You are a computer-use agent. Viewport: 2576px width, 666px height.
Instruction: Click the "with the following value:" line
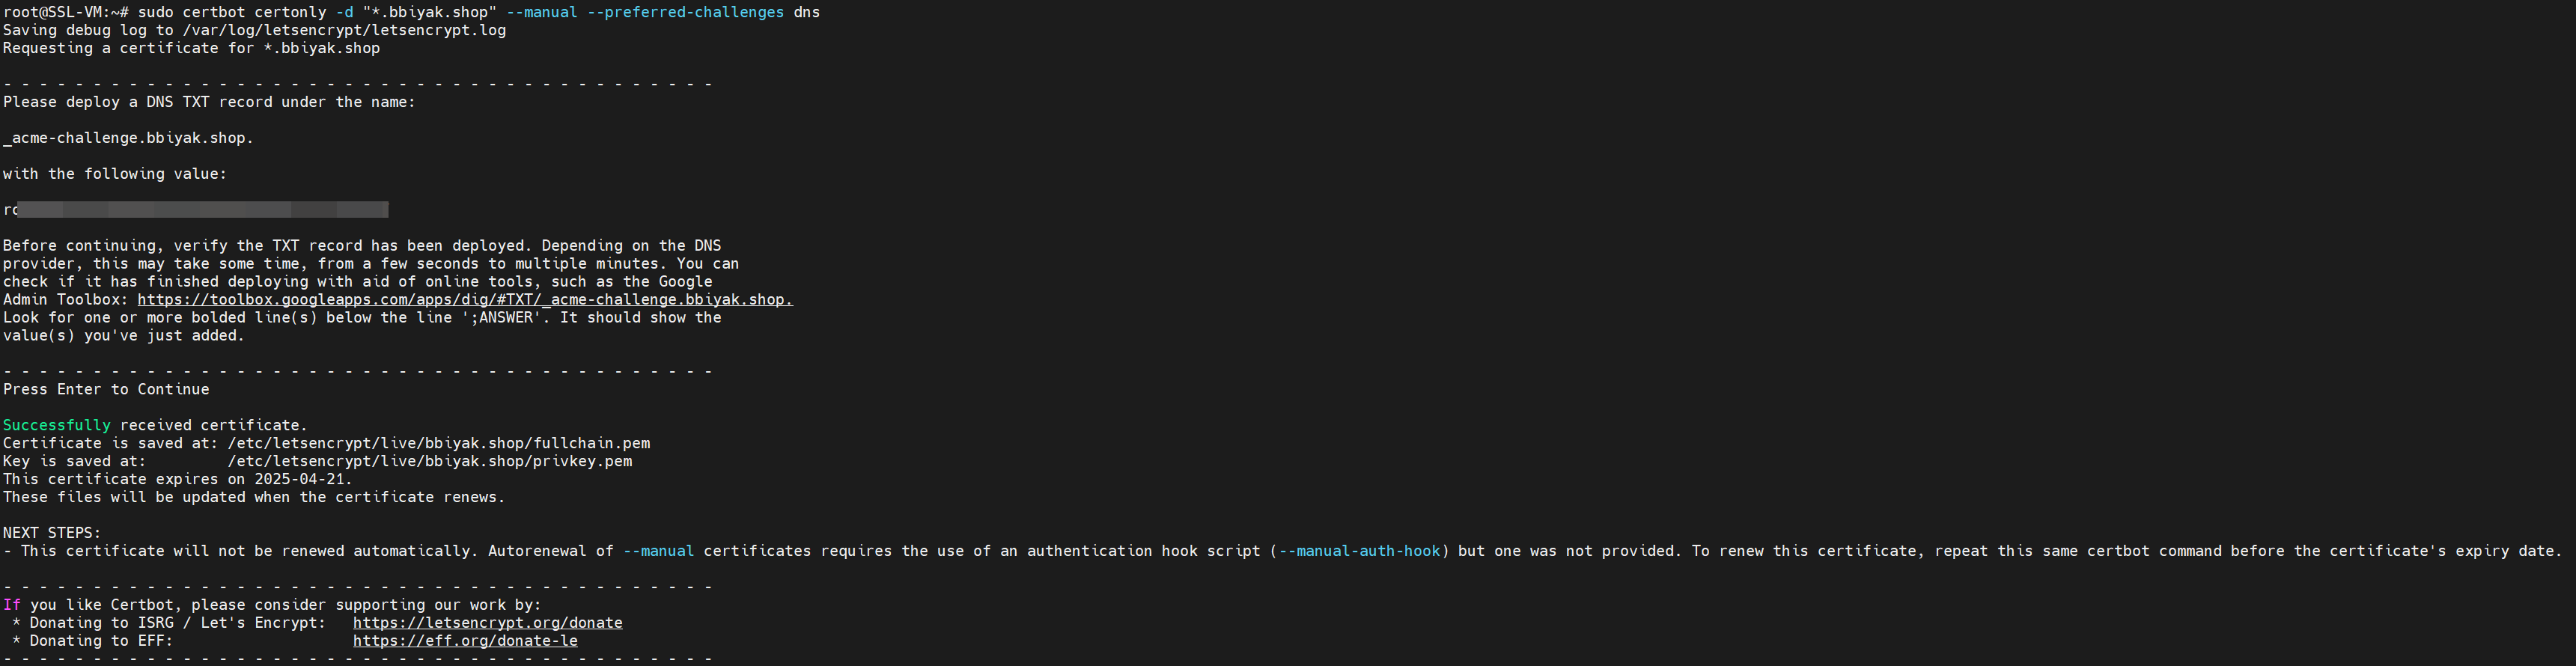tap(115, 174)
